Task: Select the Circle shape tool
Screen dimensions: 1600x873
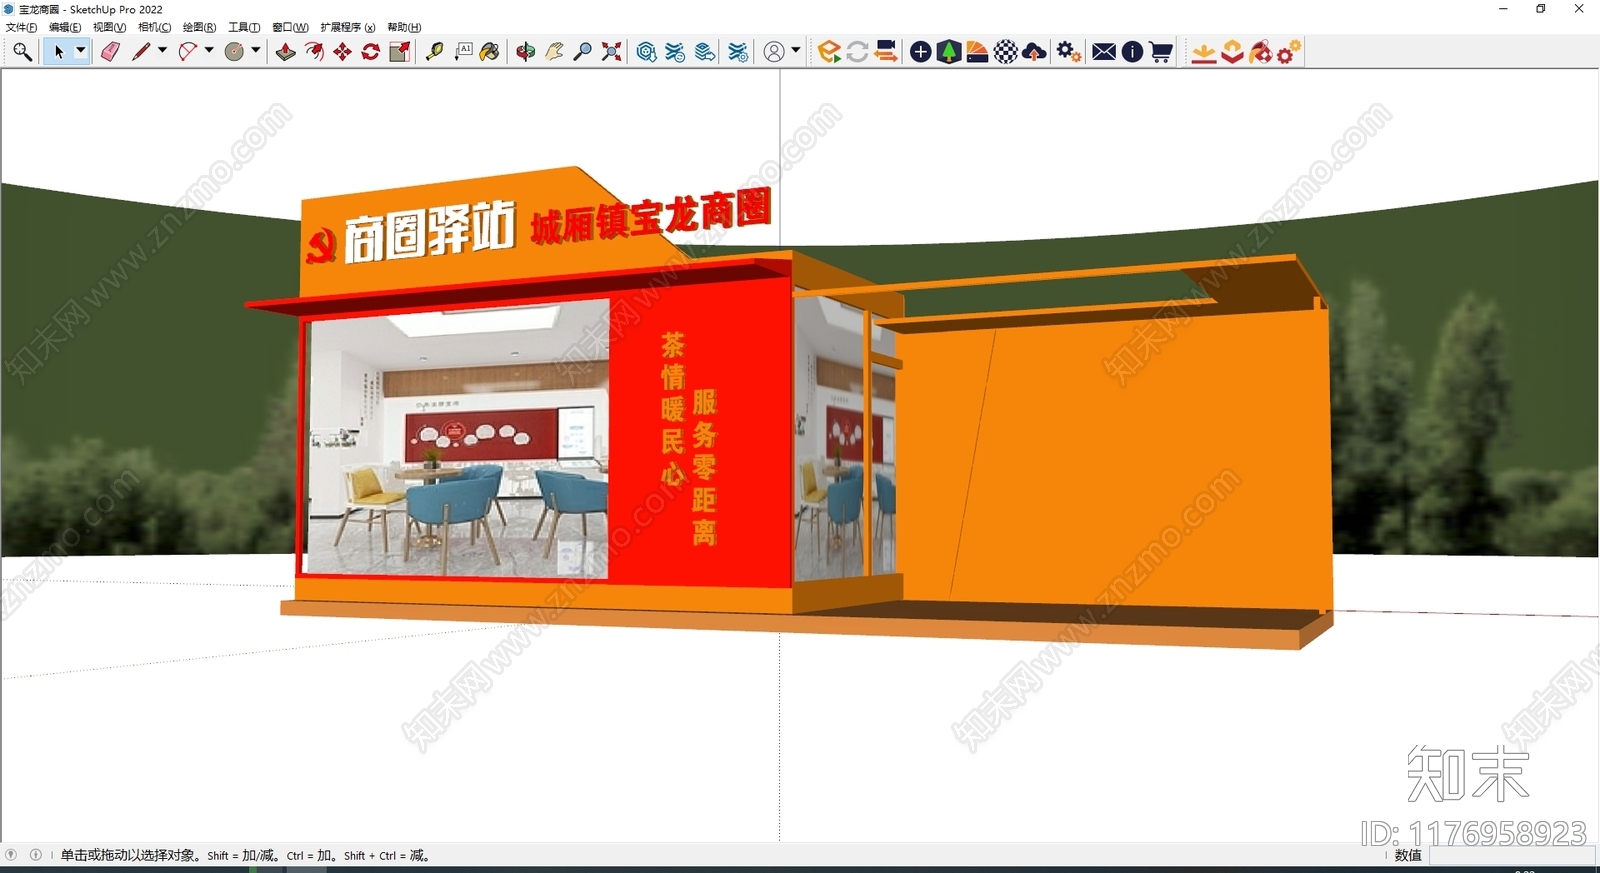Action: pyautogui.click(x=235, y=52)
